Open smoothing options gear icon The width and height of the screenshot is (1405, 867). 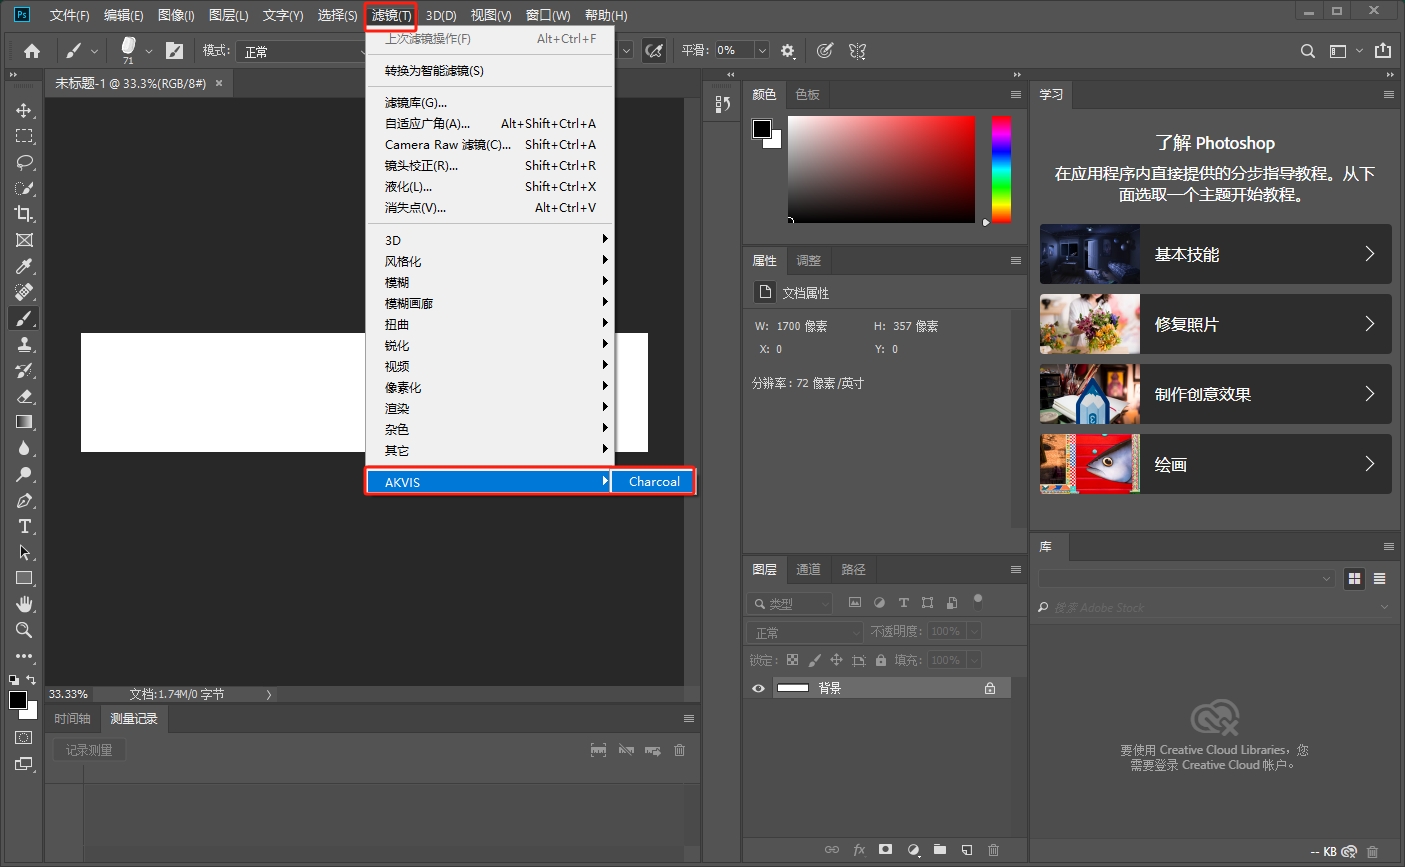point(788,51)
